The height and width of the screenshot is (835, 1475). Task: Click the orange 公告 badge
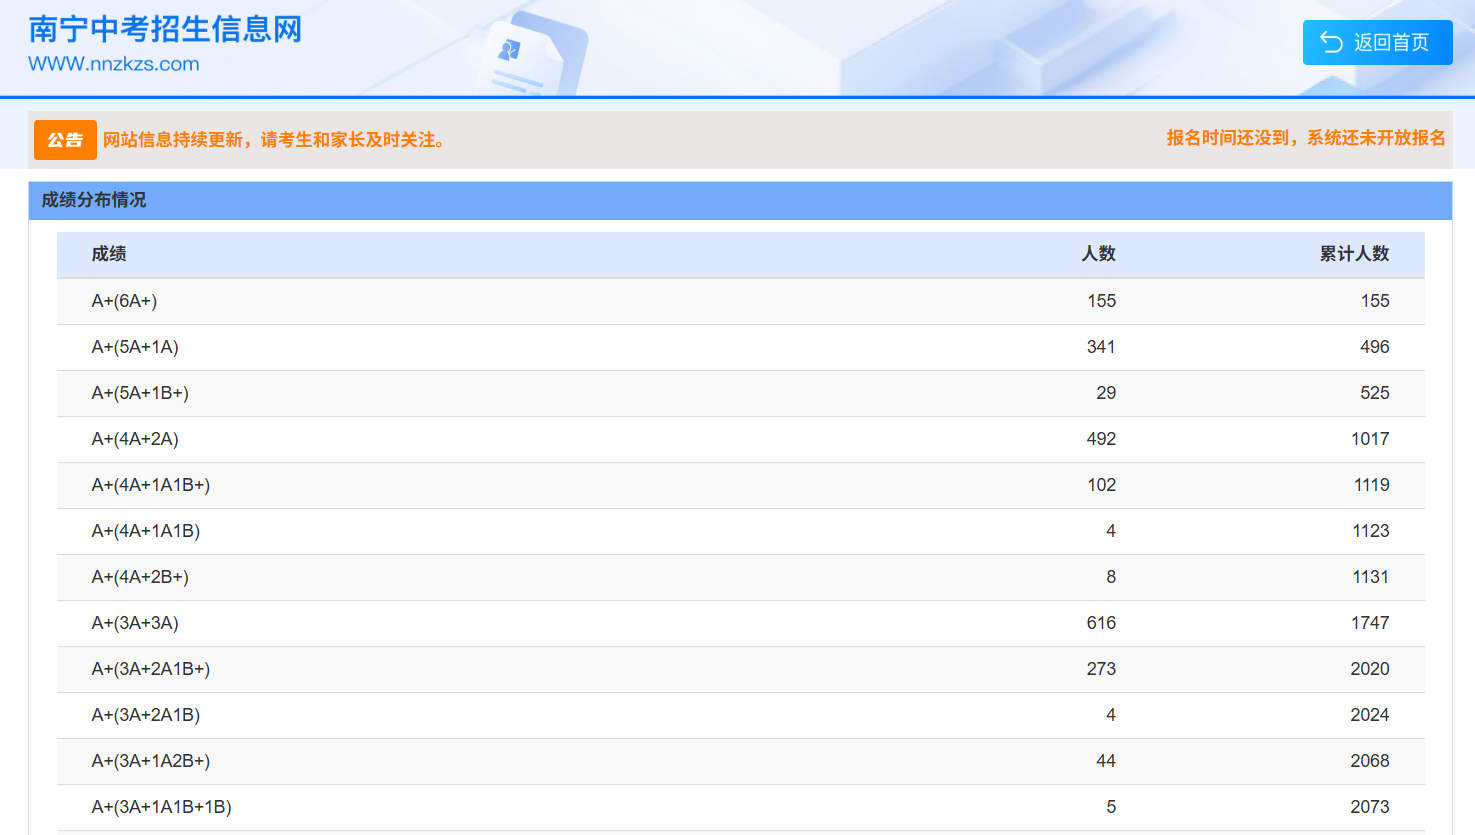(65, 140)
